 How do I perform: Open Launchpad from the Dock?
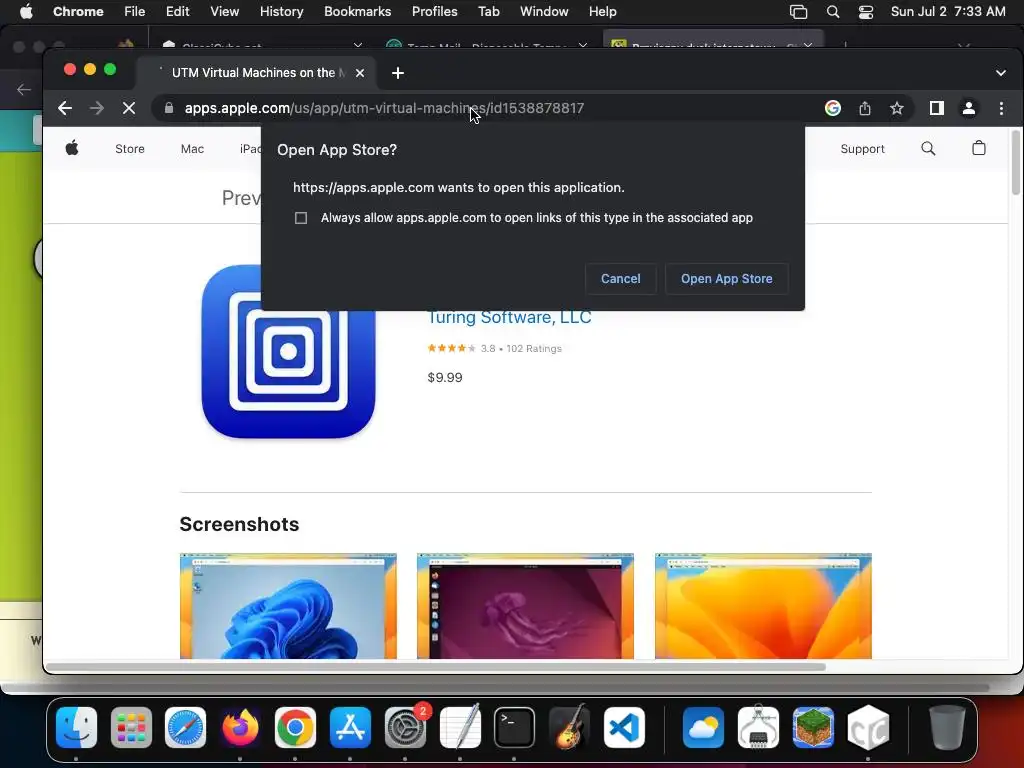point(131,727)
